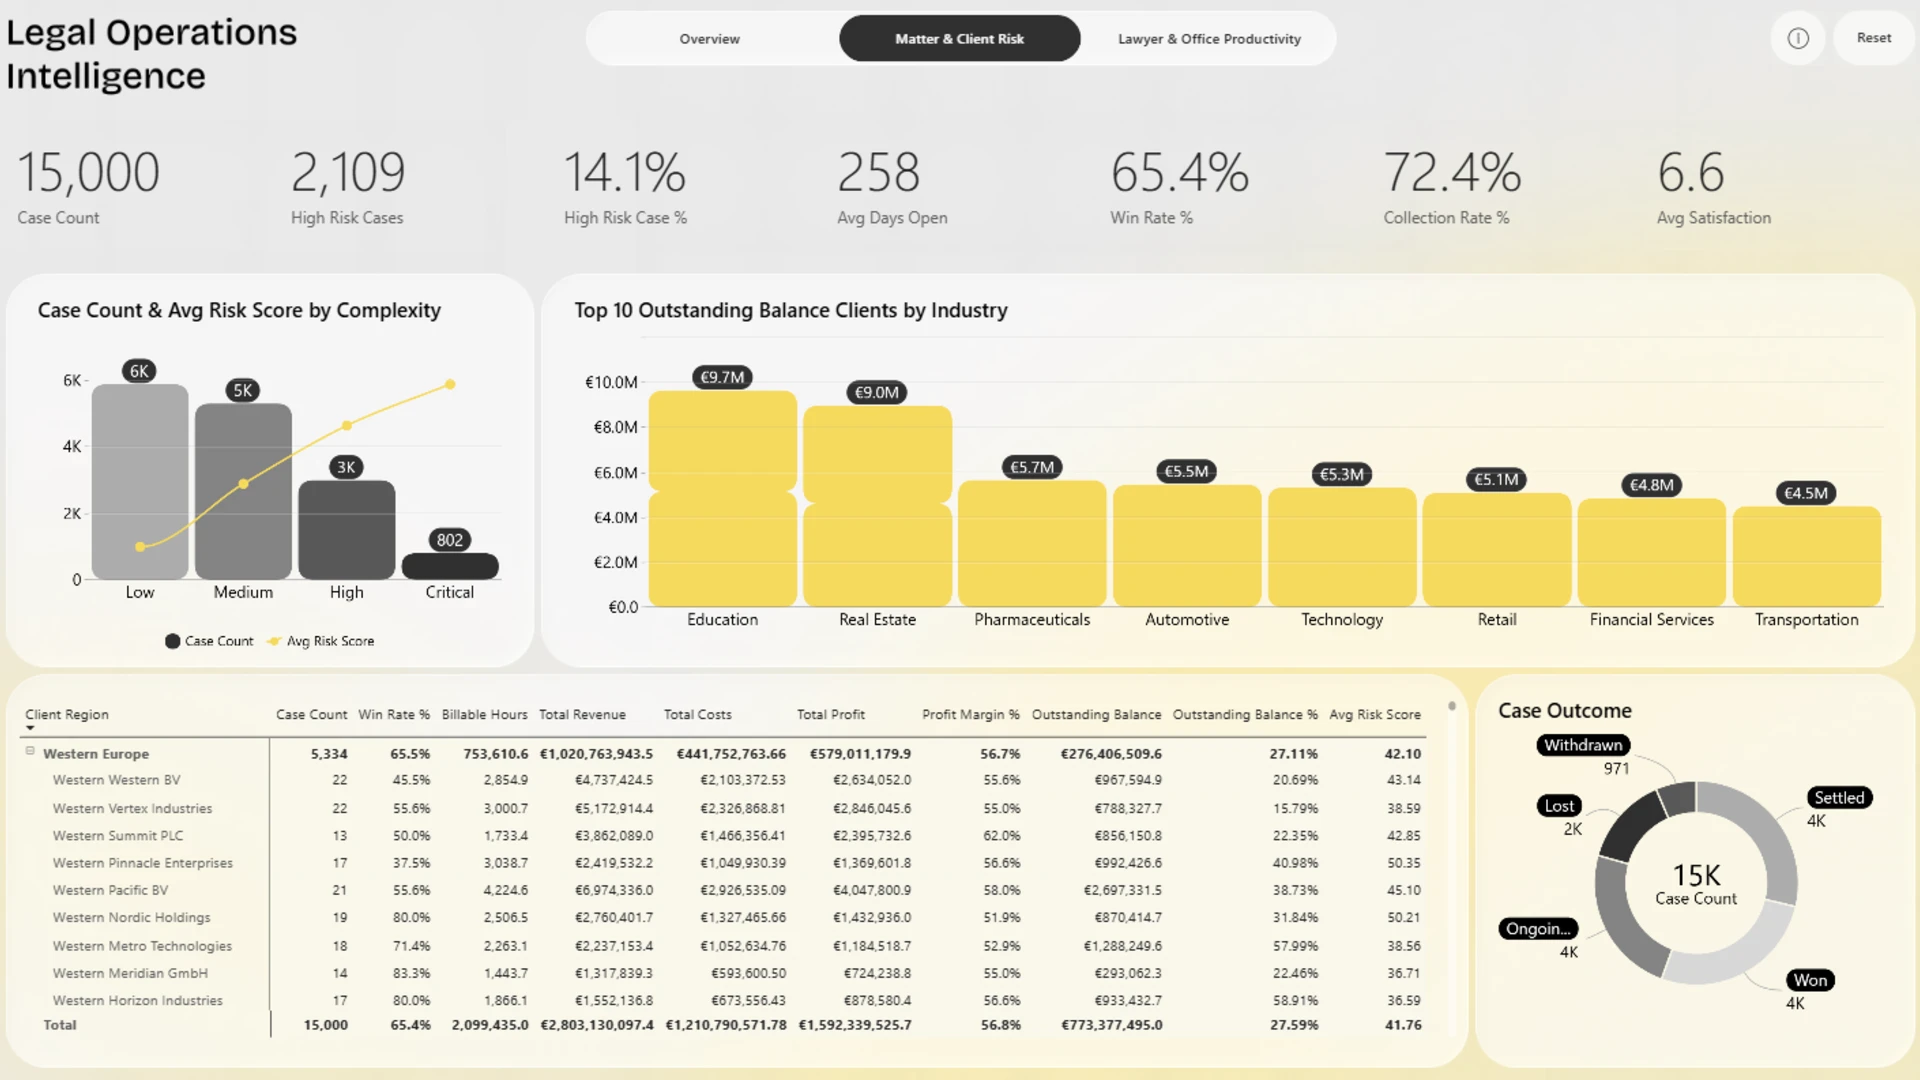1920x1080 pixels.
Task: Switch to the Overview tab
Action: (710, 38)
